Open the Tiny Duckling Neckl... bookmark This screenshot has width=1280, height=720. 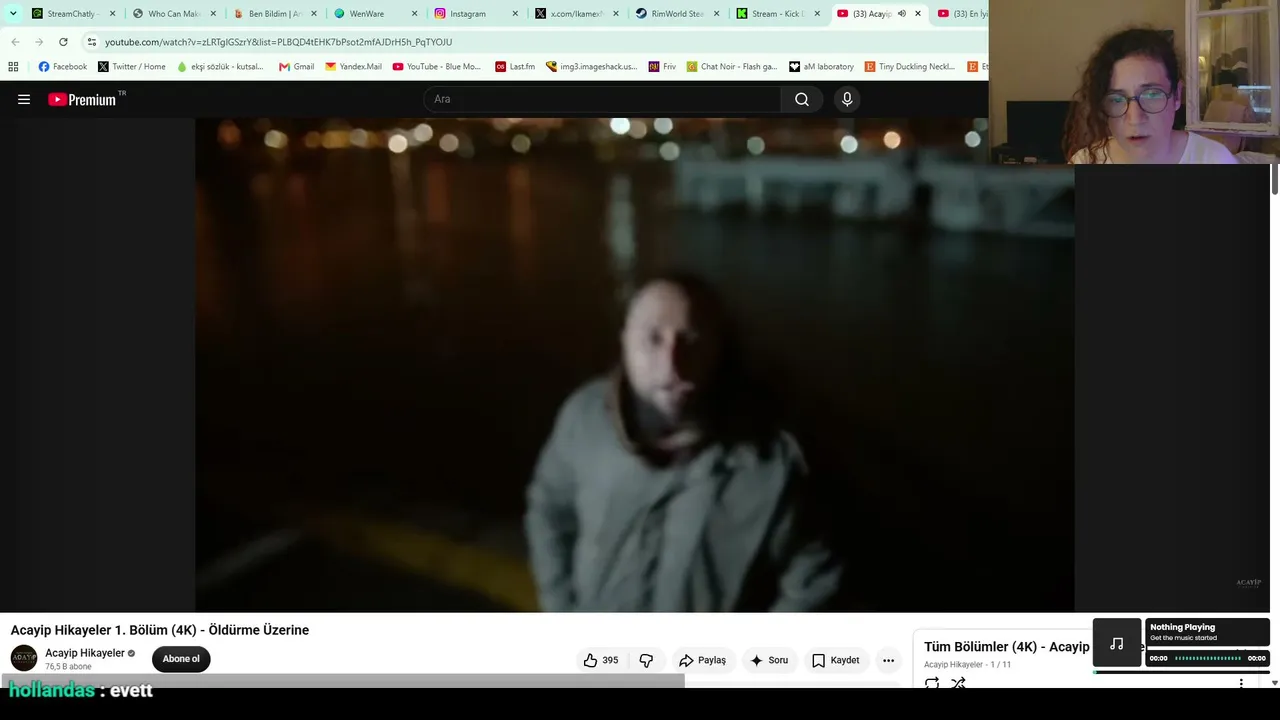(909, 67)
